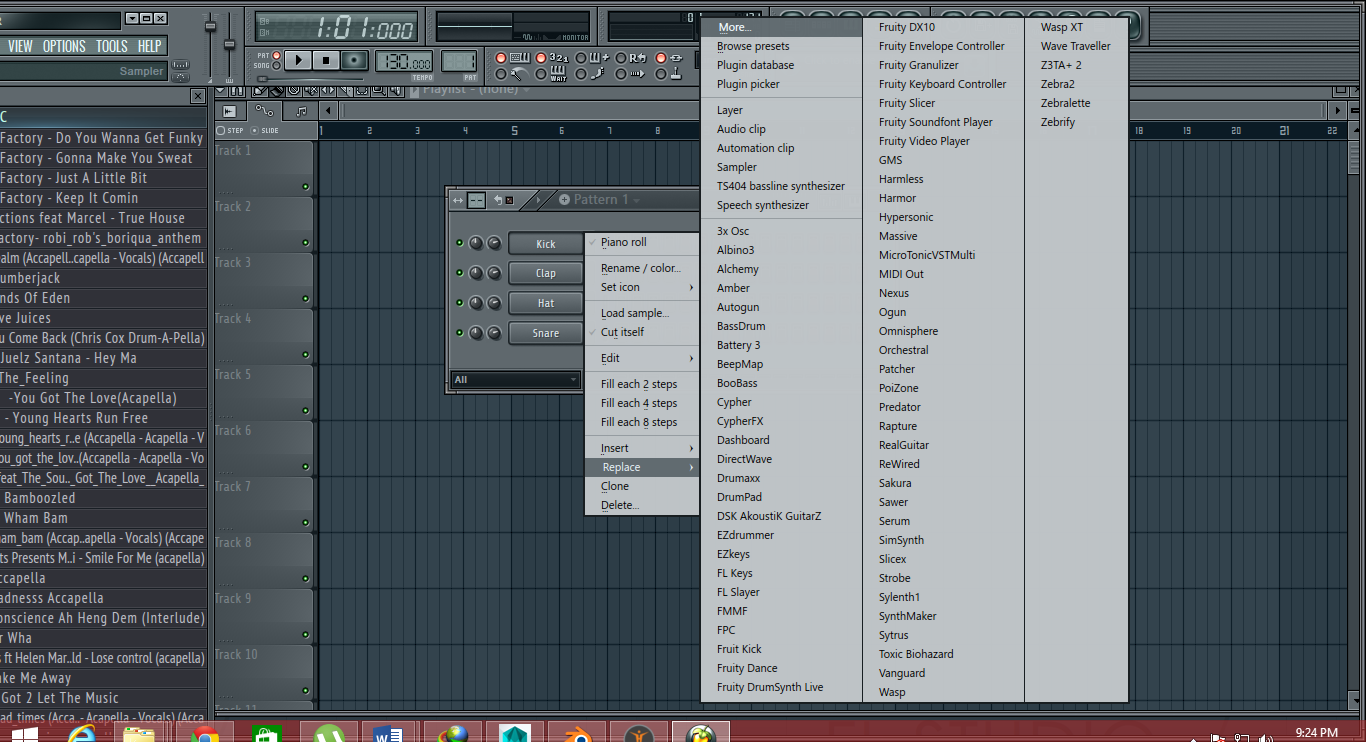The height and width of the screenshot is (742, 1366).
Task: Click the tempo display 130.000
Action: click(404, 61)
